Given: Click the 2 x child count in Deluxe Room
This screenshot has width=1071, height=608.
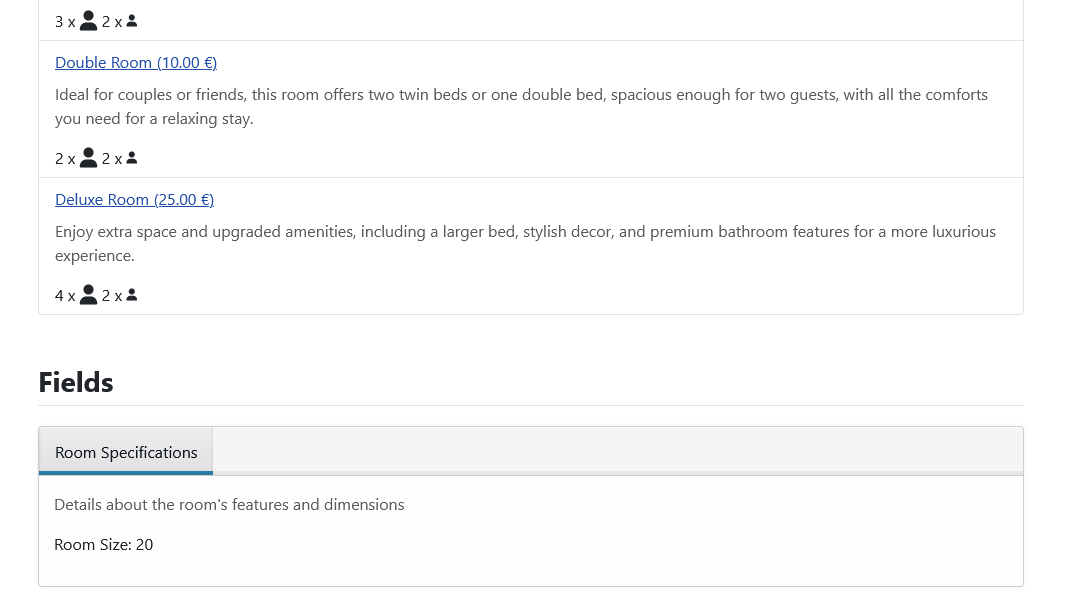Looking at the screenshot, I should (112, 296).
